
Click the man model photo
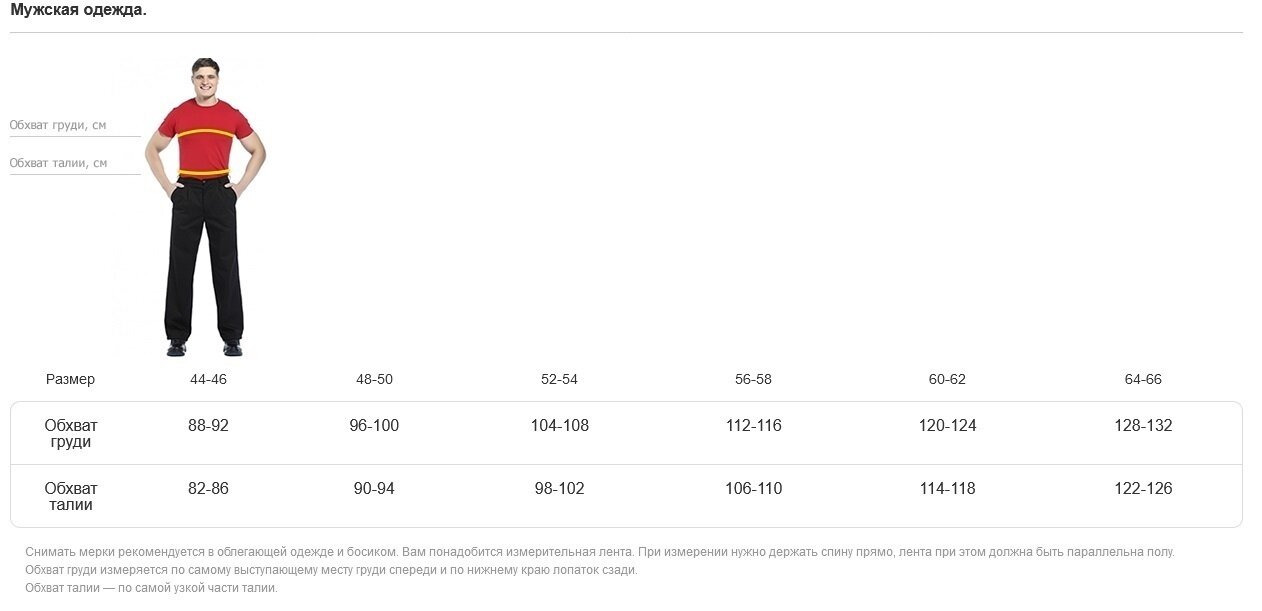(205, 206)
